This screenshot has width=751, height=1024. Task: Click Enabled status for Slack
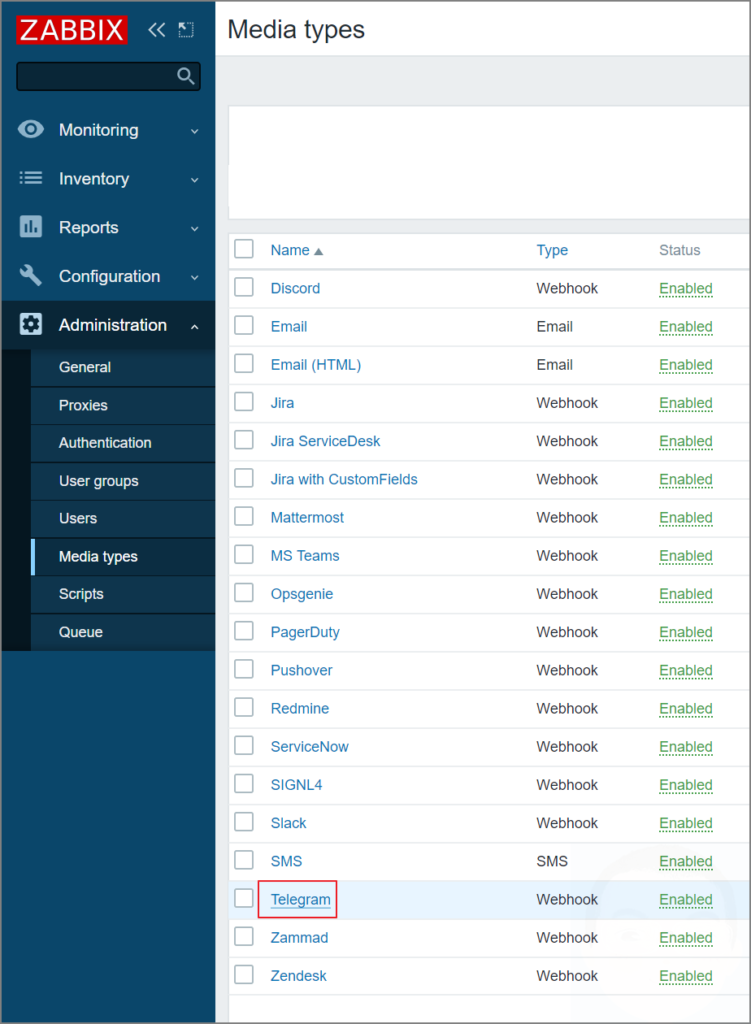point(686,823)
